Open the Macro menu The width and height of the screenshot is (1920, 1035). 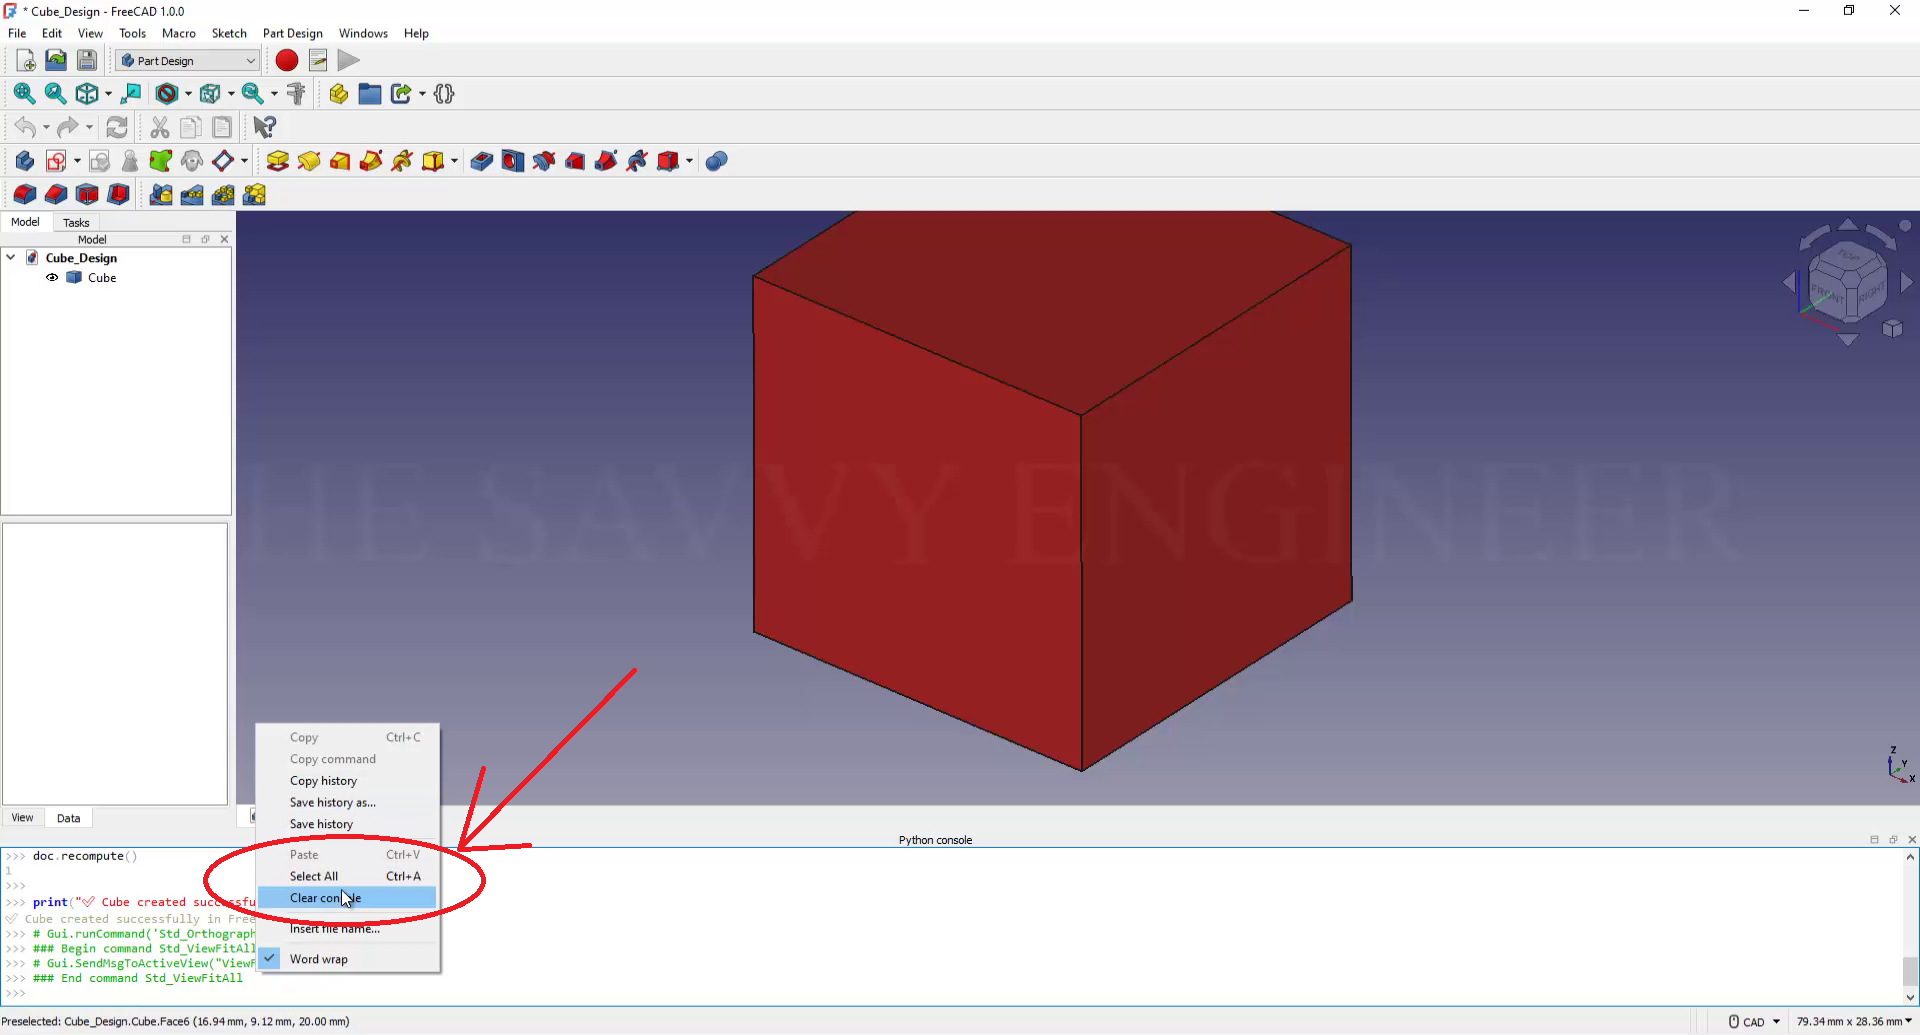pyautogui.click(x=179, y=33)
